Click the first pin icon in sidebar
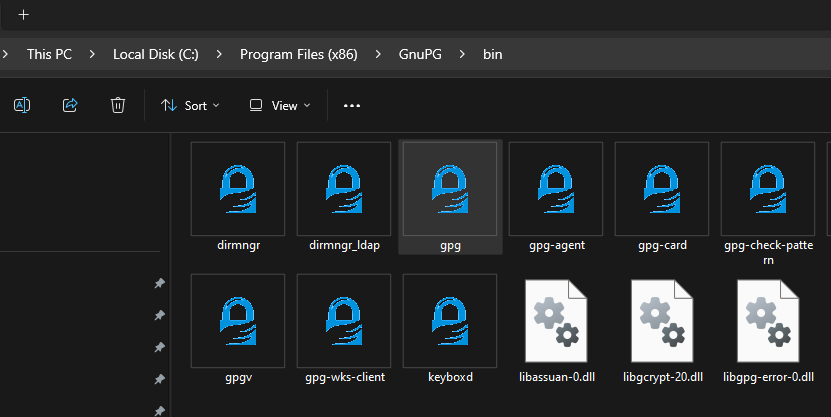The image size is (831, 417). pos(159,283)
